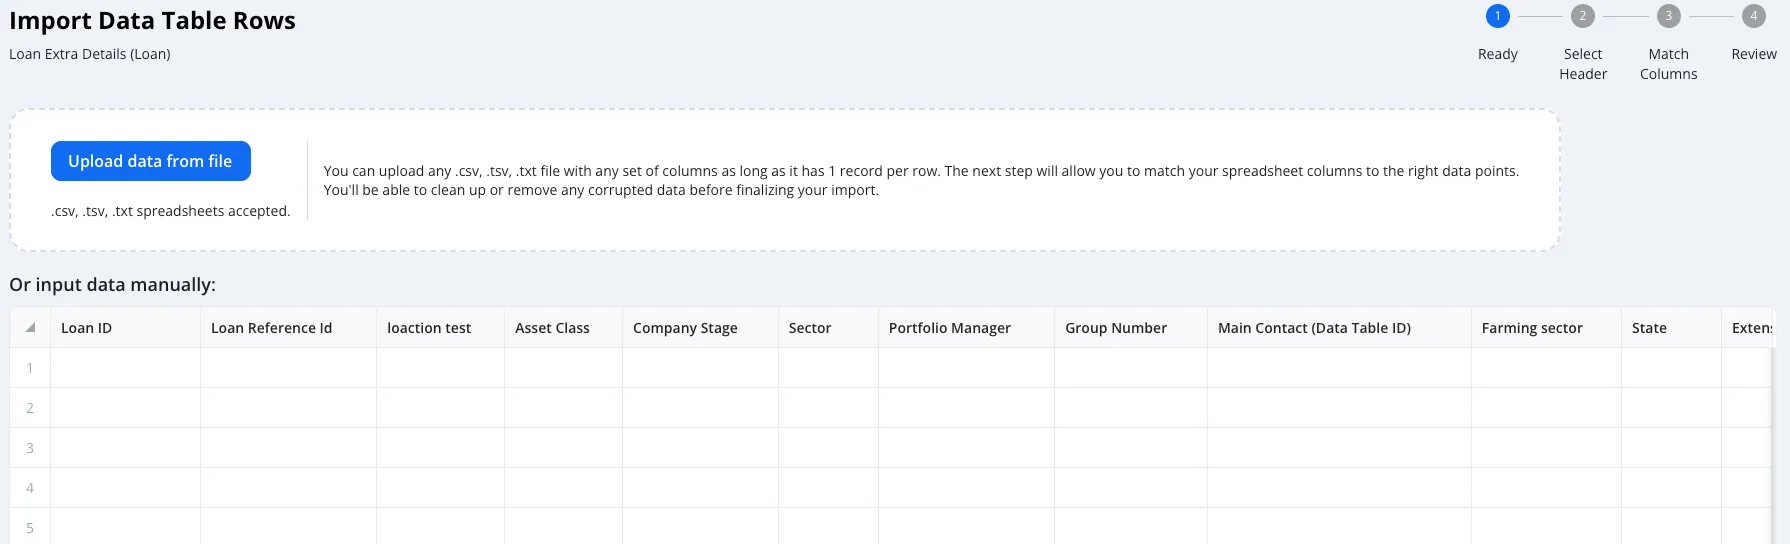Click the row 2 loaction test cell
Image resolution: width=1790 pixels, height=544 pixels.
pos(440,408)
